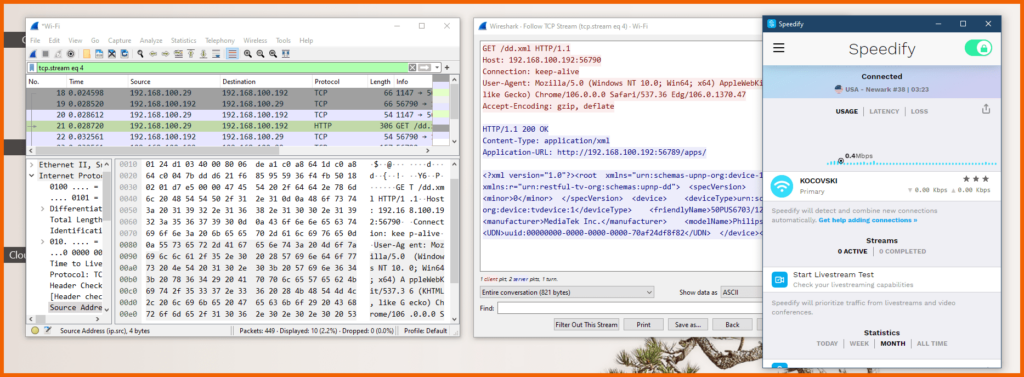Go forward to the next packet arrow
Viewport: 1024px width, 377px height.
tap(165, 54)
